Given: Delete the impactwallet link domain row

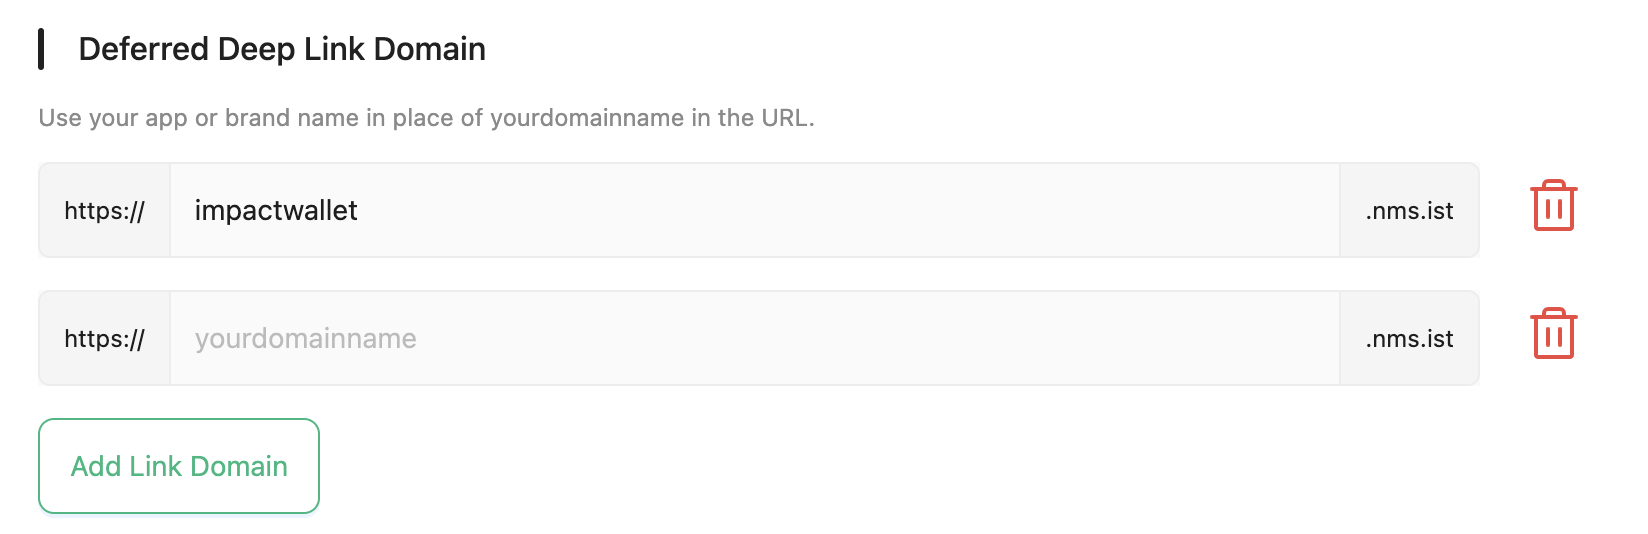Looking at the screenshot, I should [x=1553, y=206].
